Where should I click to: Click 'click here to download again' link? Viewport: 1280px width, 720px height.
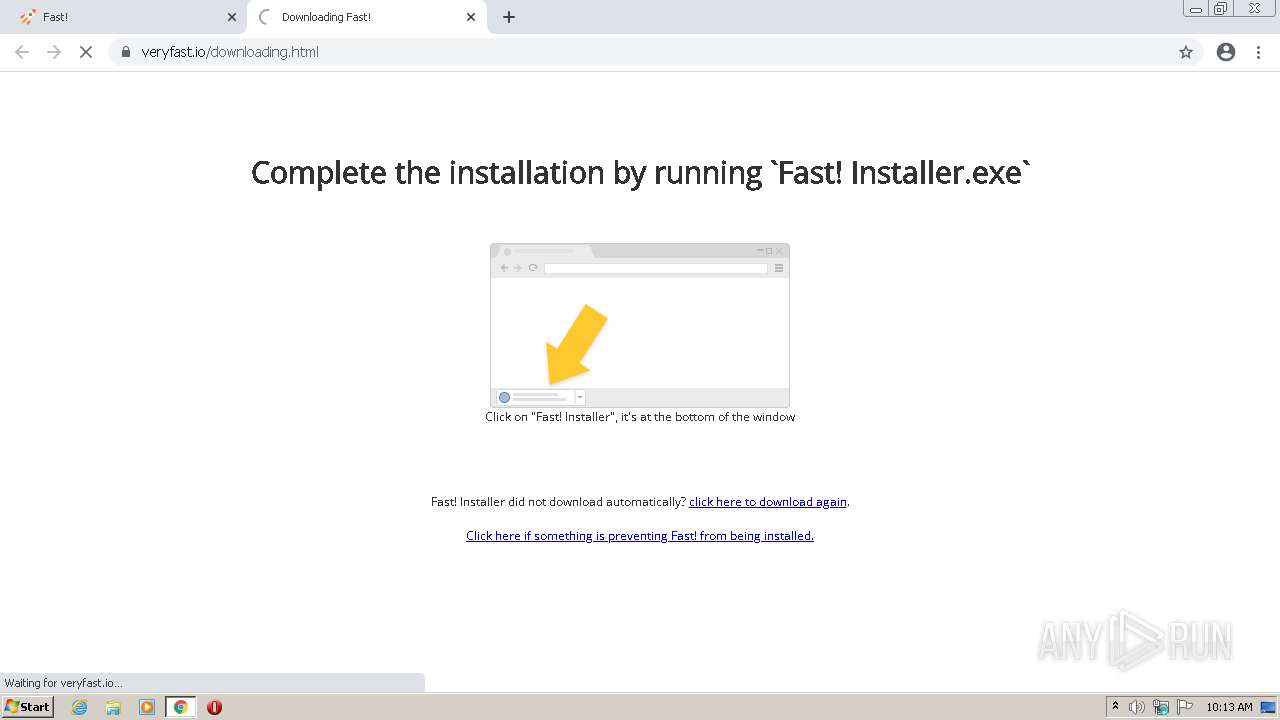click(768, 502)
